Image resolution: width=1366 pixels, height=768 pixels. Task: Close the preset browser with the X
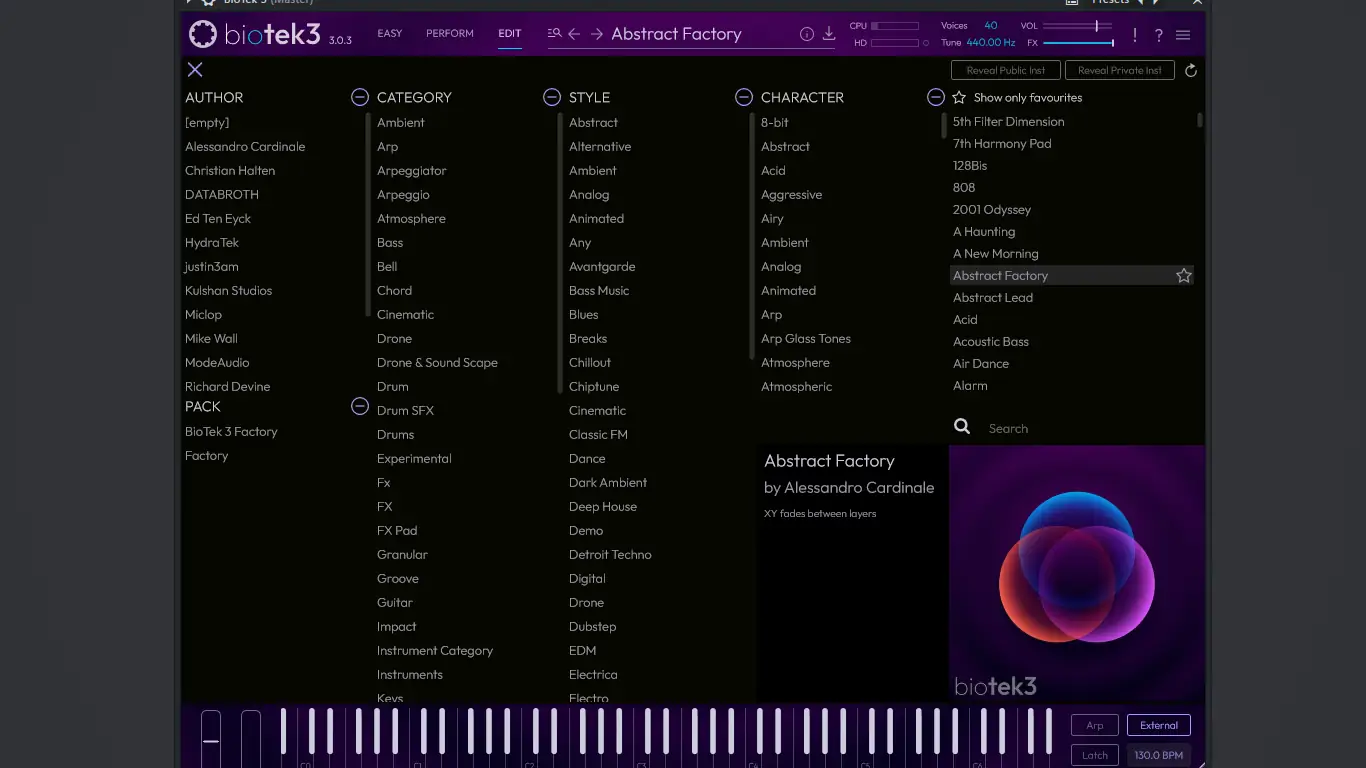tap(195, 69)
